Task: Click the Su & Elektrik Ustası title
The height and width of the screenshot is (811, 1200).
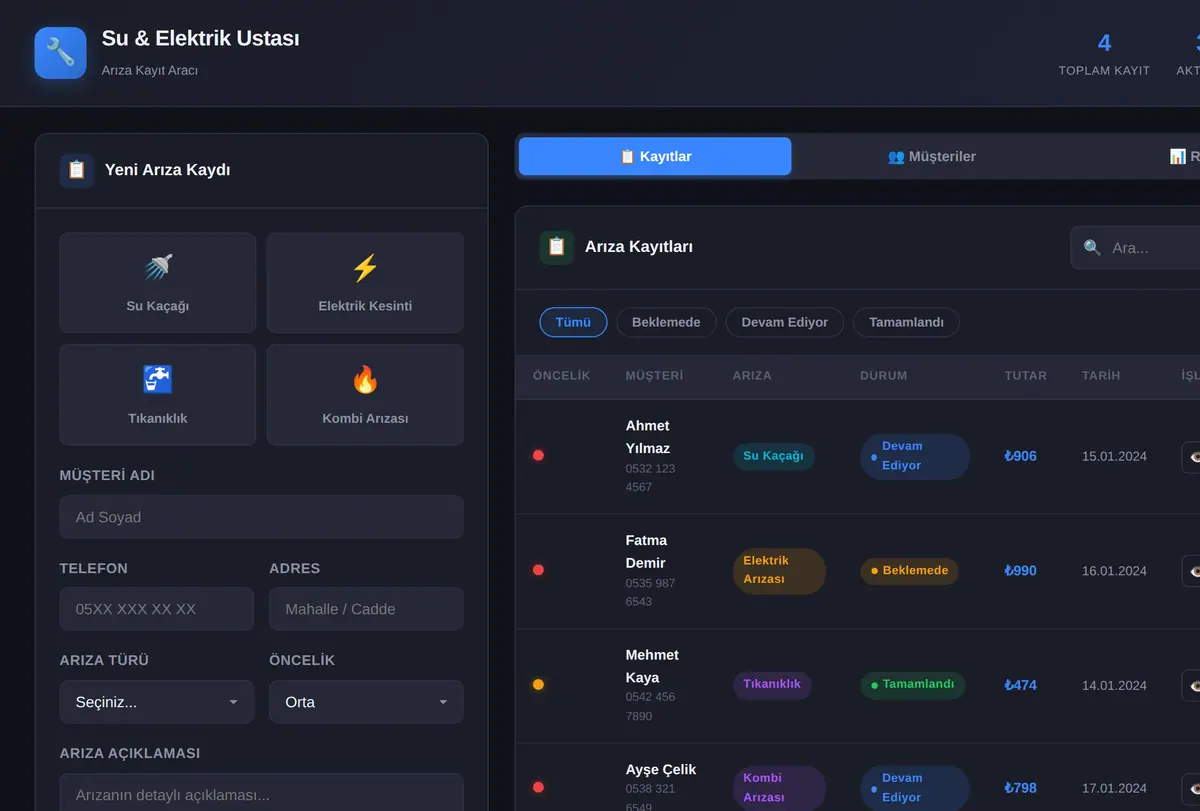Action: click(x=200, y=39)
